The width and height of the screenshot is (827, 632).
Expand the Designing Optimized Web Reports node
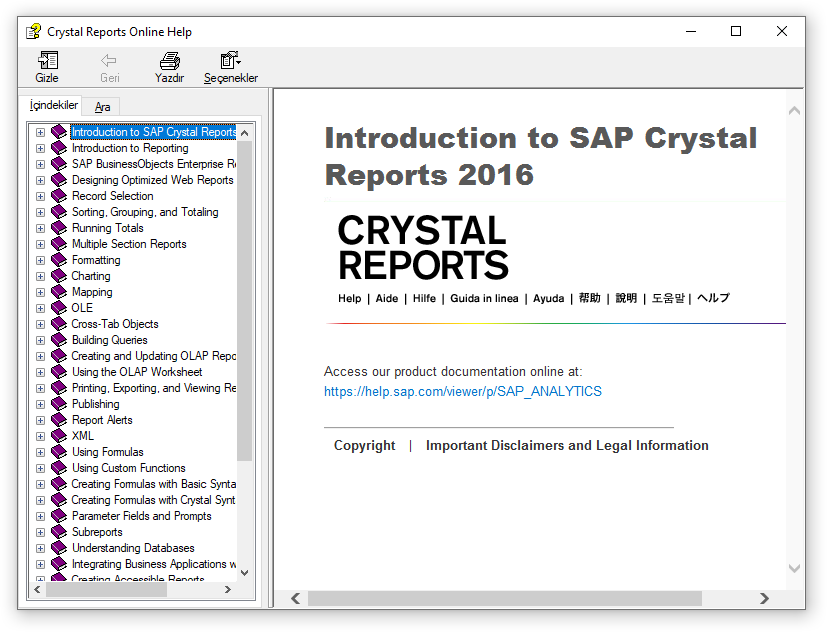[40, 180]
